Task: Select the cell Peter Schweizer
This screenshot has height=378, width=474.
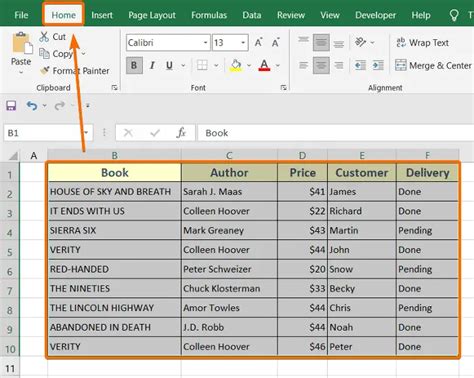Action: pyautogui.click(x=229, y=269)
